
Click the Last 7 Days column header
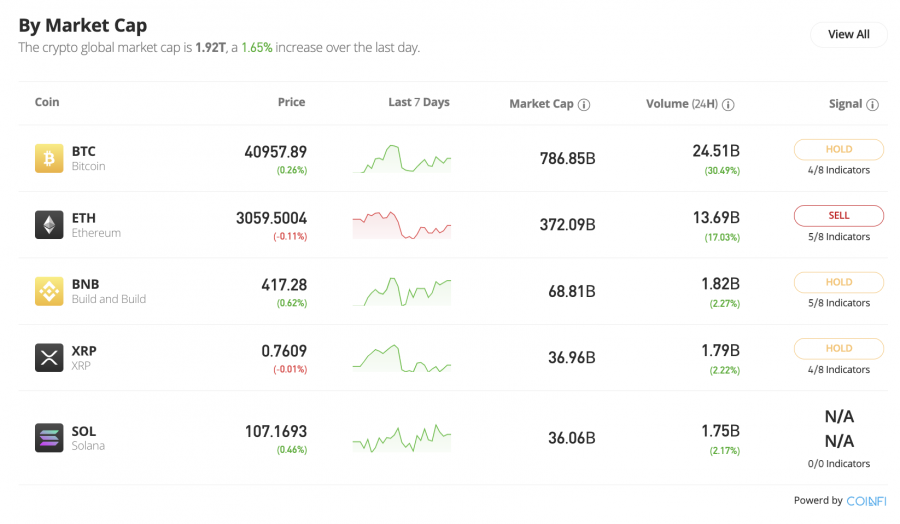point(419,102)
